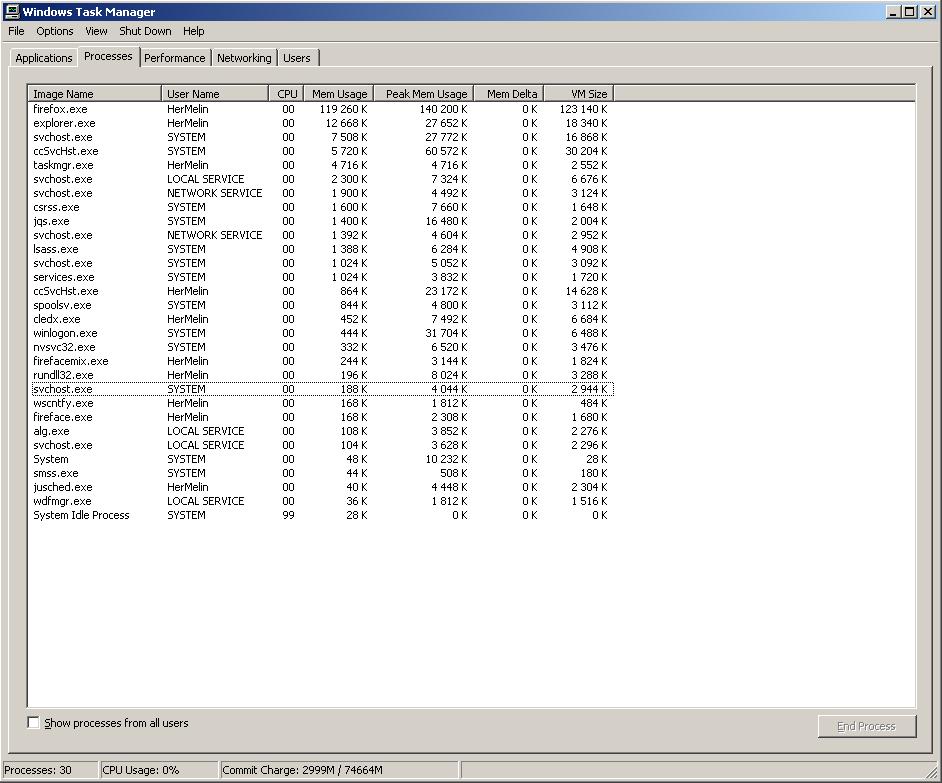Maximize the Task Manager window
The image size is (942, 783).
pyautogui.click(x=910, y=11)
